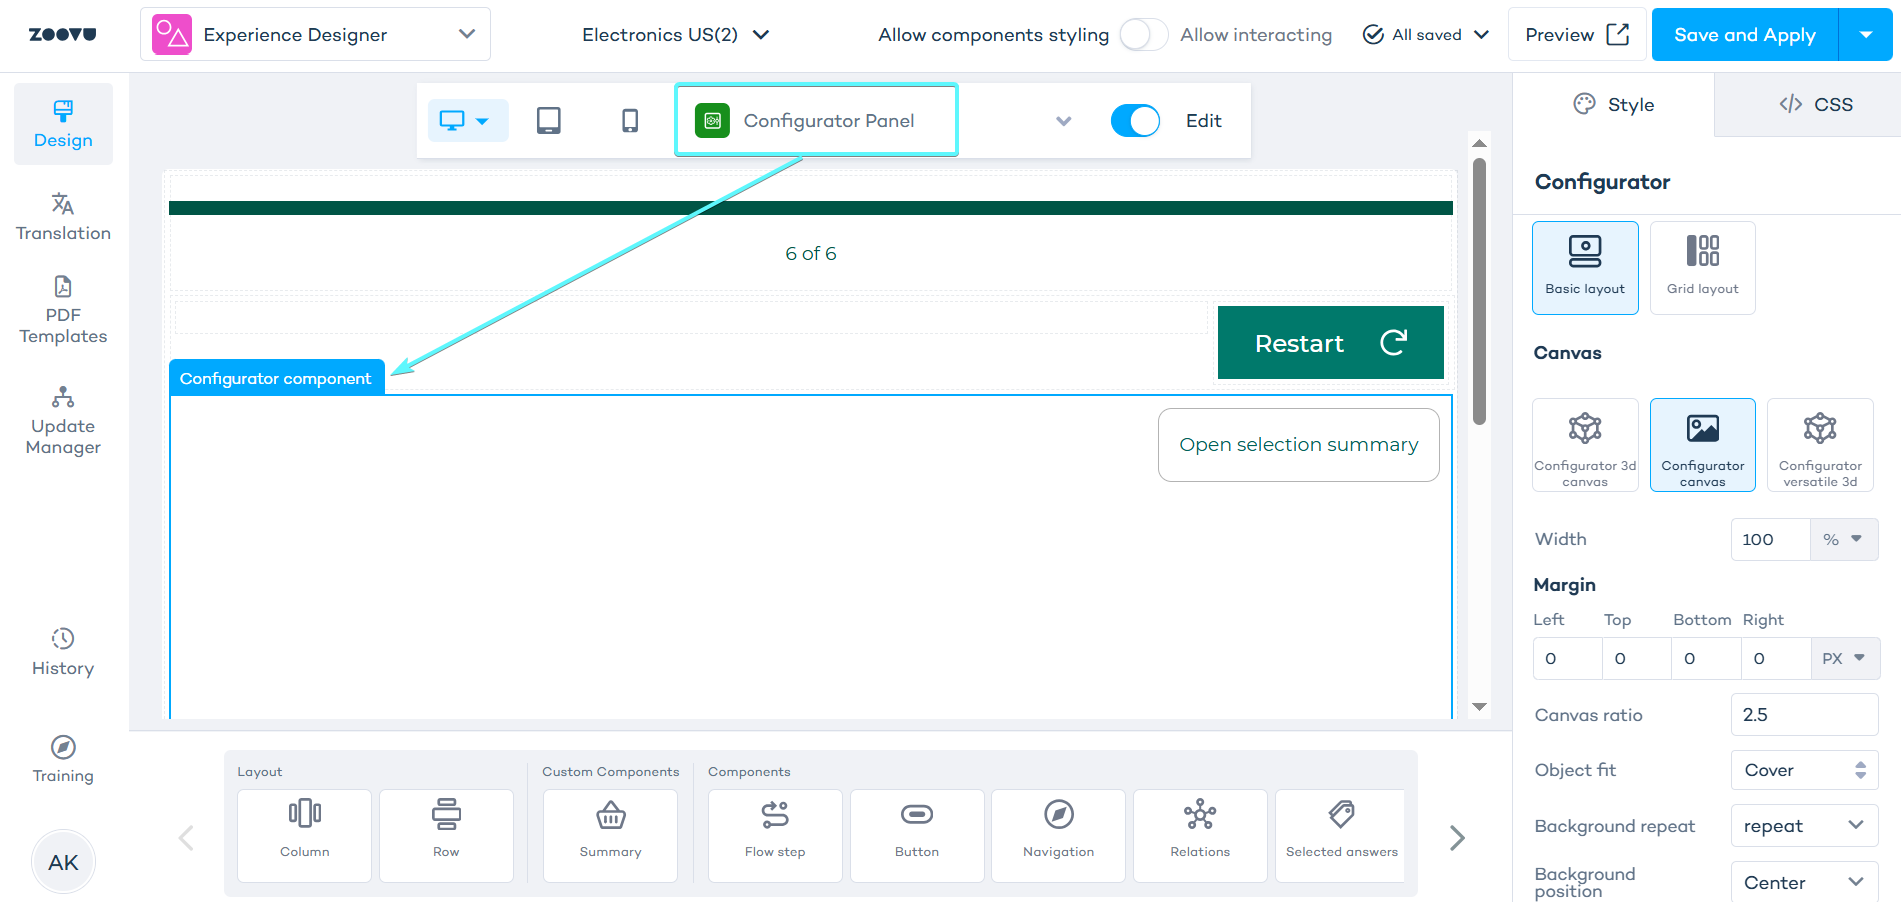The width and height of the screenshot is (1901, 902).
Task: Select Configurator versatile 3d canvas
Action: tap(1819, 444)
